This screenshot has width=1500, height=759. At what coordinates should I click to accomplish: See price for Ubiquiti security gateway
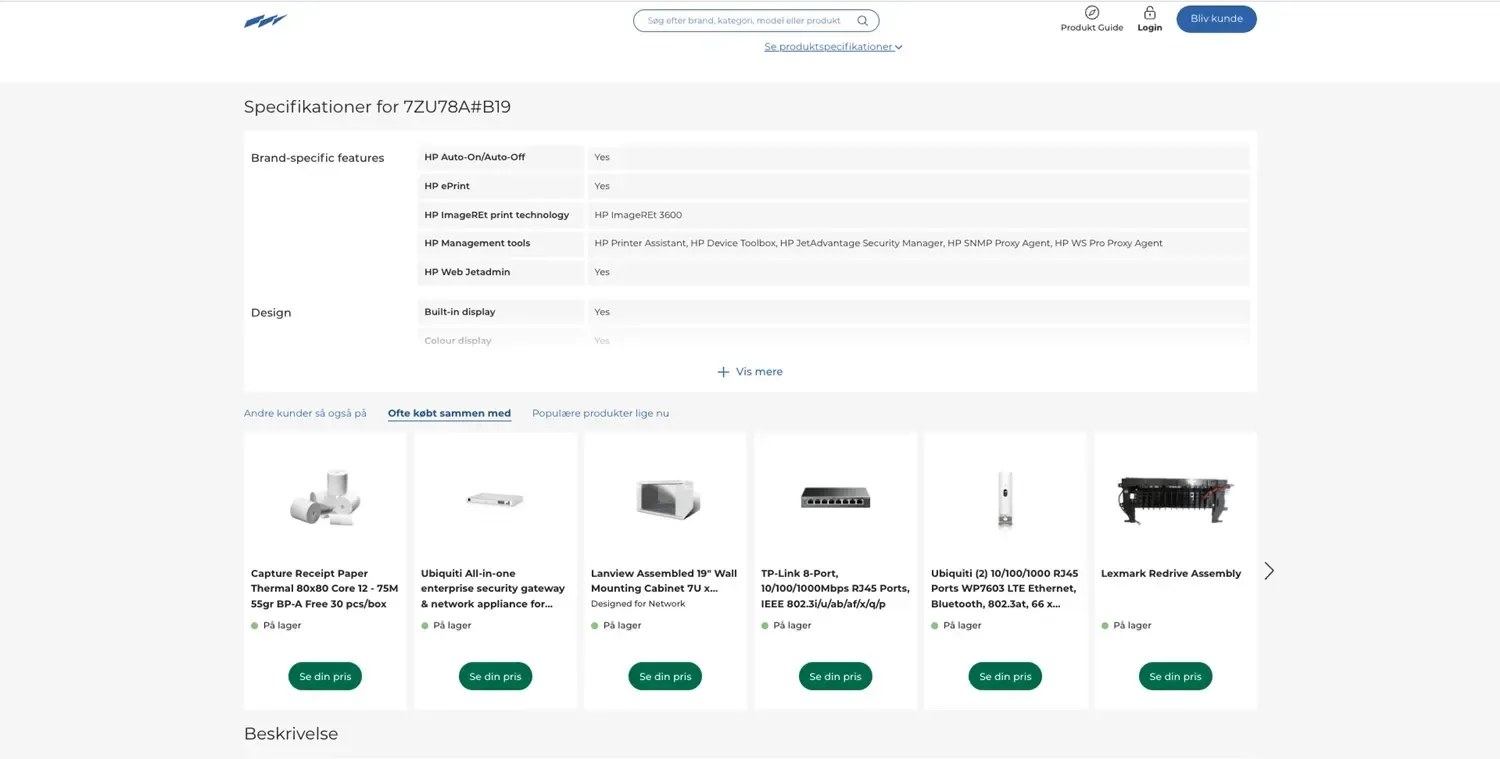coord(495,677)
